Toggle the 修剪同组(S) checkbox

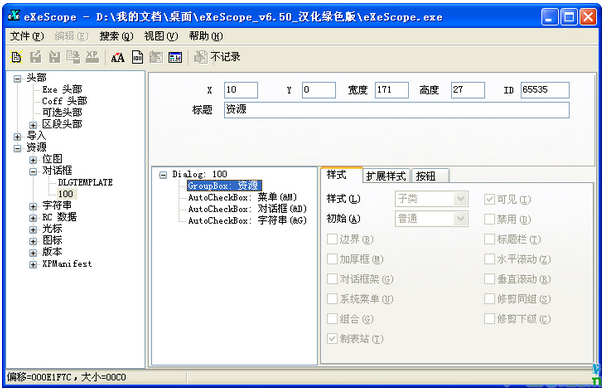click(489, 299)
